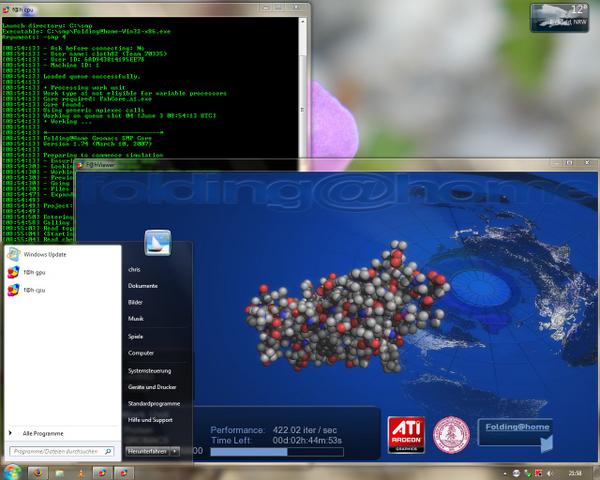Open Computer from Start menu
The width and height of the screenshot is (600, 480).
[141, 353]
